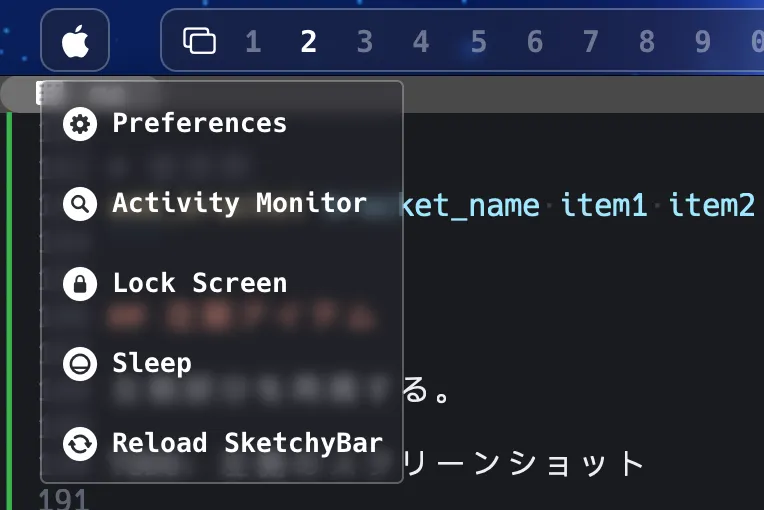The image size is (764, 510).
Task: Select the active workspace 2
Action: pyautogui.click(x=309, y=42)
